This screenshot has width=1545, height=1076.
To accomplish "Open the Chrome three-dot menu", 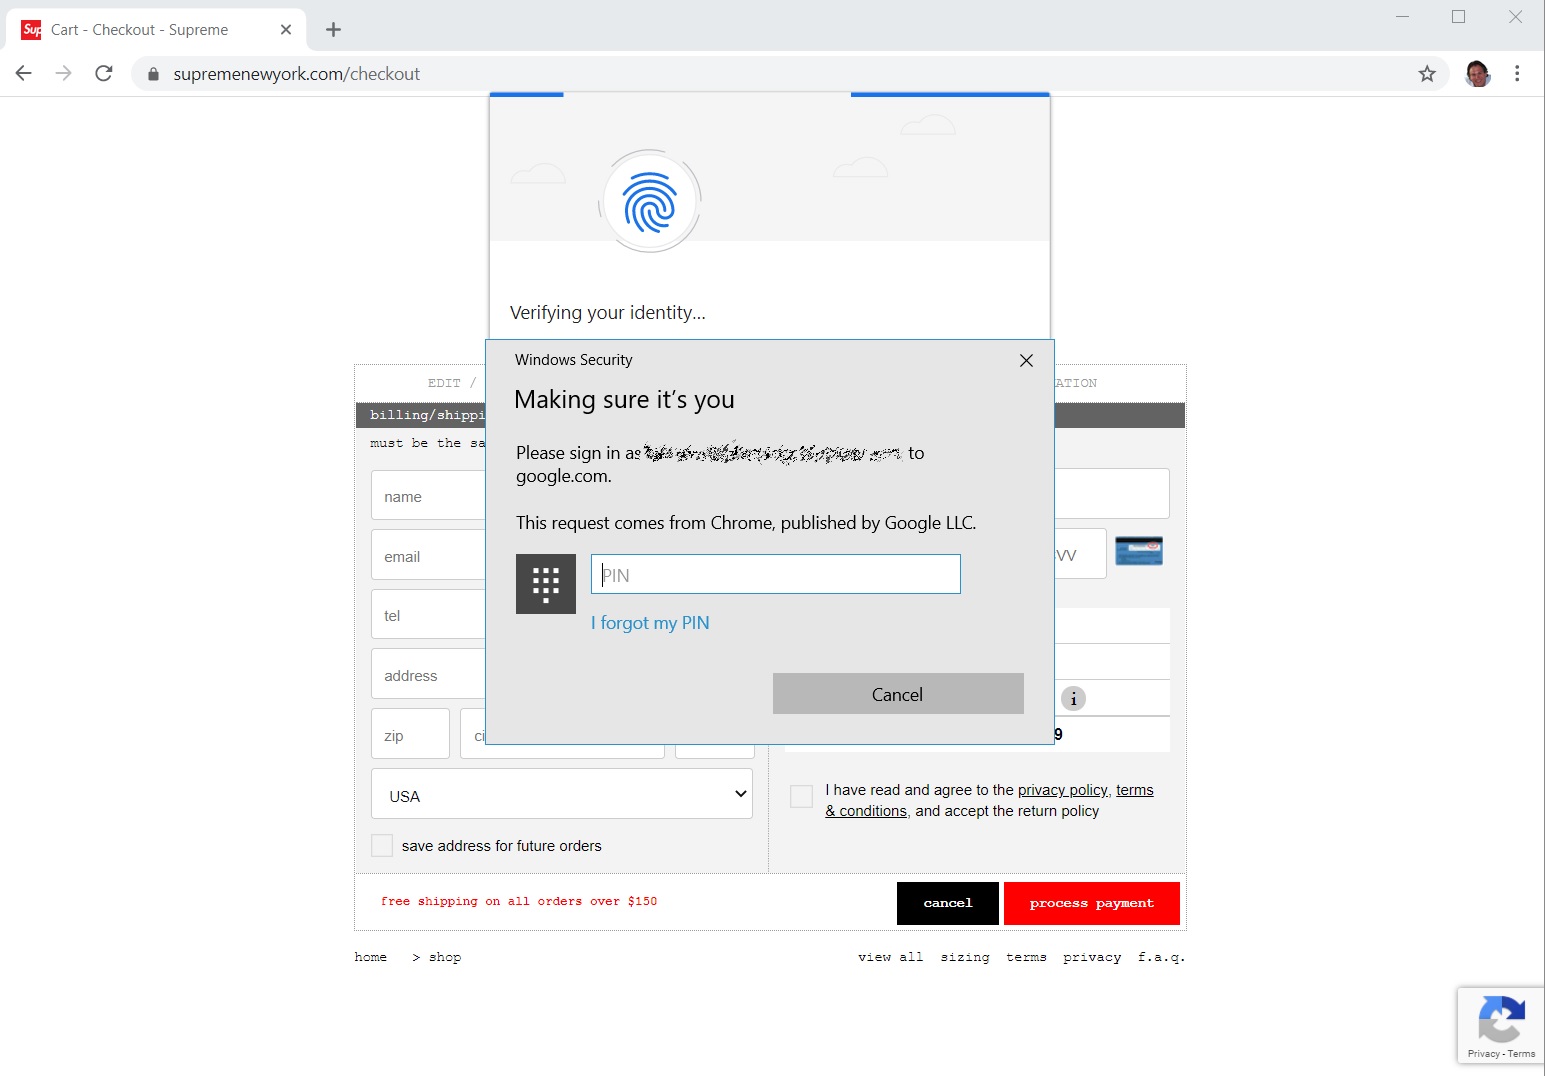I will pyautogui.click(x=1517, y=74).
